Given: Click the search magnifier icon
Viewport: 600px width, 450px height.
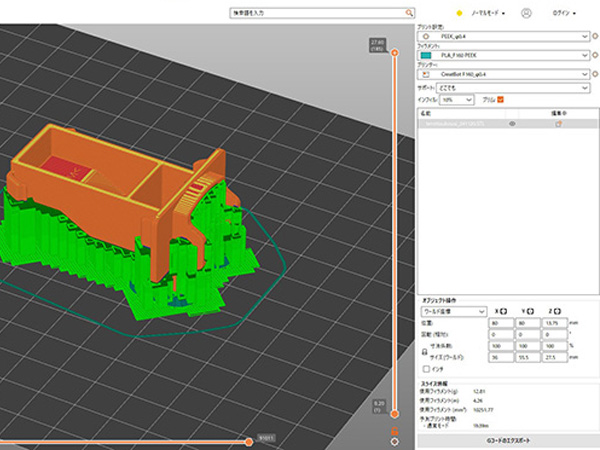Looking at the screenshot, I should click(408, 13).
